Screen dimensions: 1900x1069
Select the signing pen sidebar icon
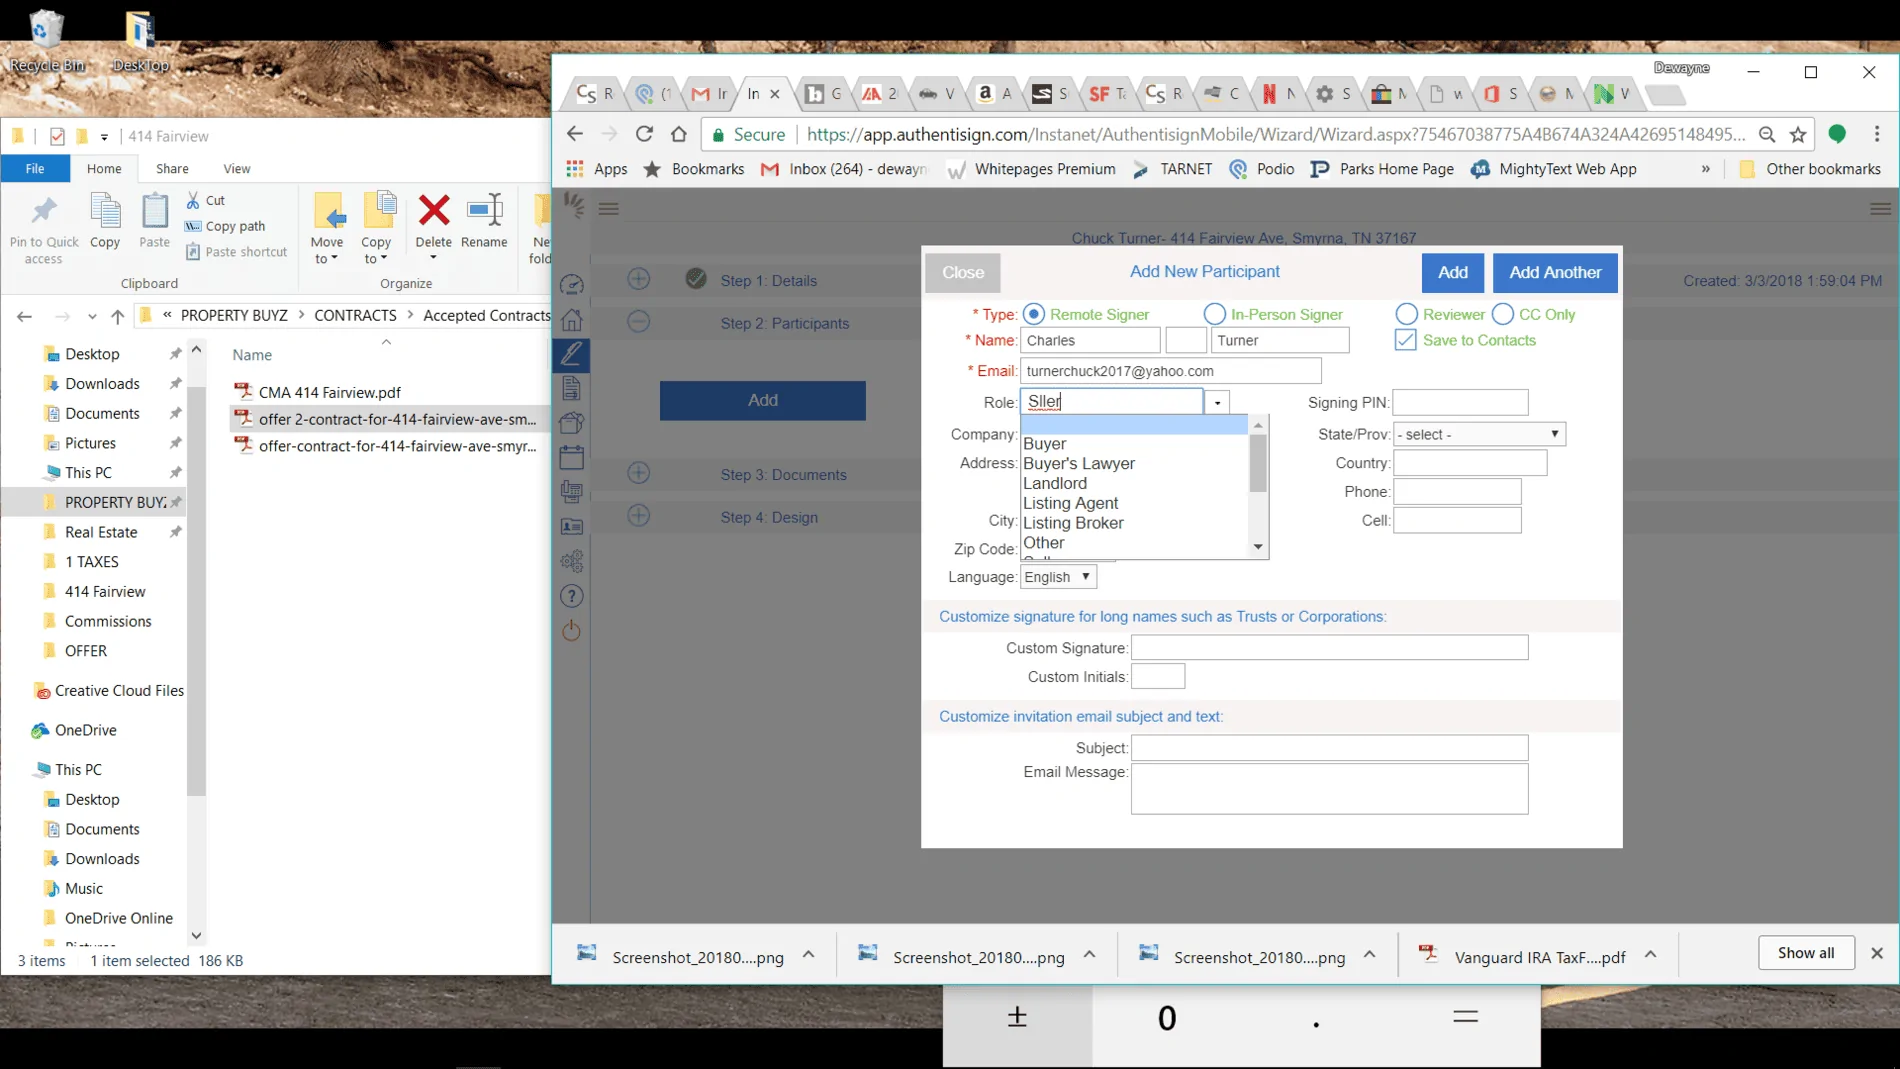pyautogui.click(x=572, y=354)
